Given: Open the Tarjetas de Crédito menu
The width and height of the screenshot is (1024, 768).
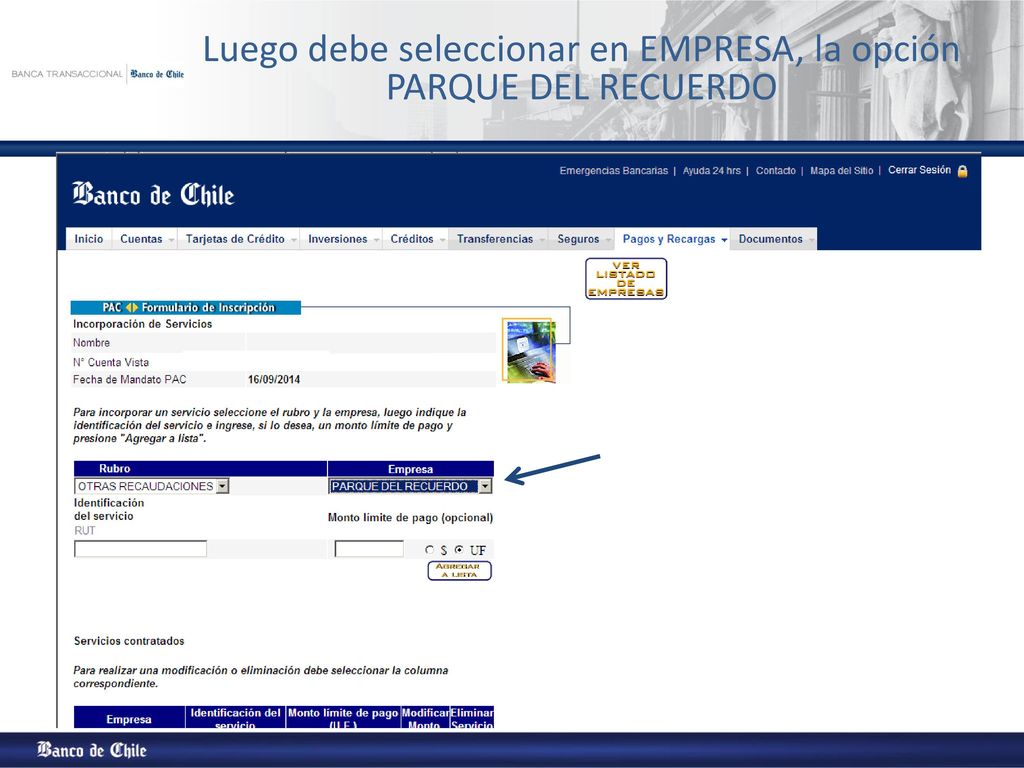Looking at the screenshot, I should point(239,239).
